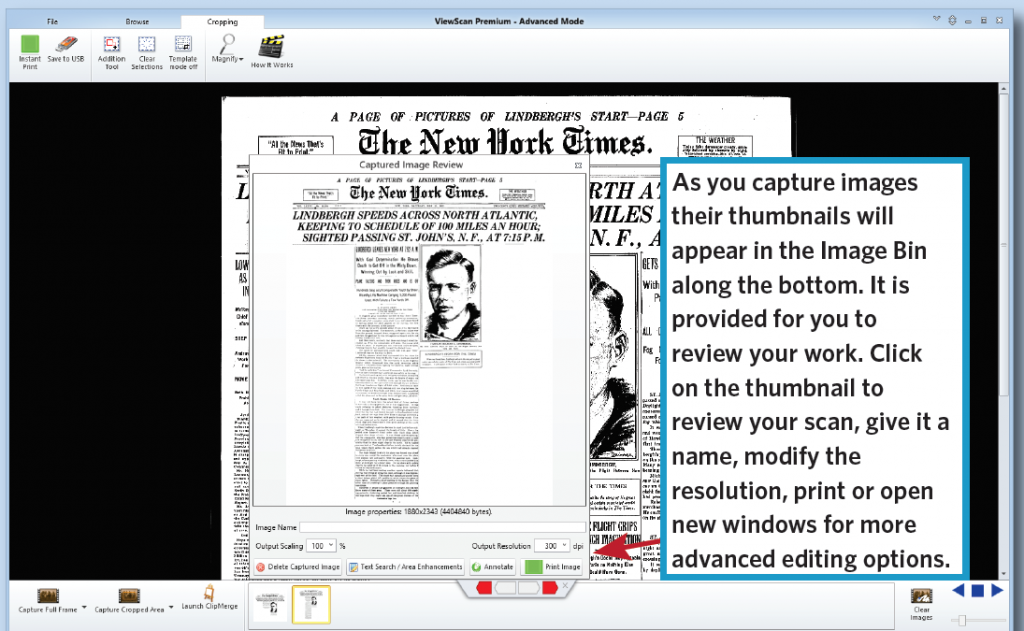The image size is (1024, 631).
Task: Select the Cropping tab
Action: coord(223,22)
